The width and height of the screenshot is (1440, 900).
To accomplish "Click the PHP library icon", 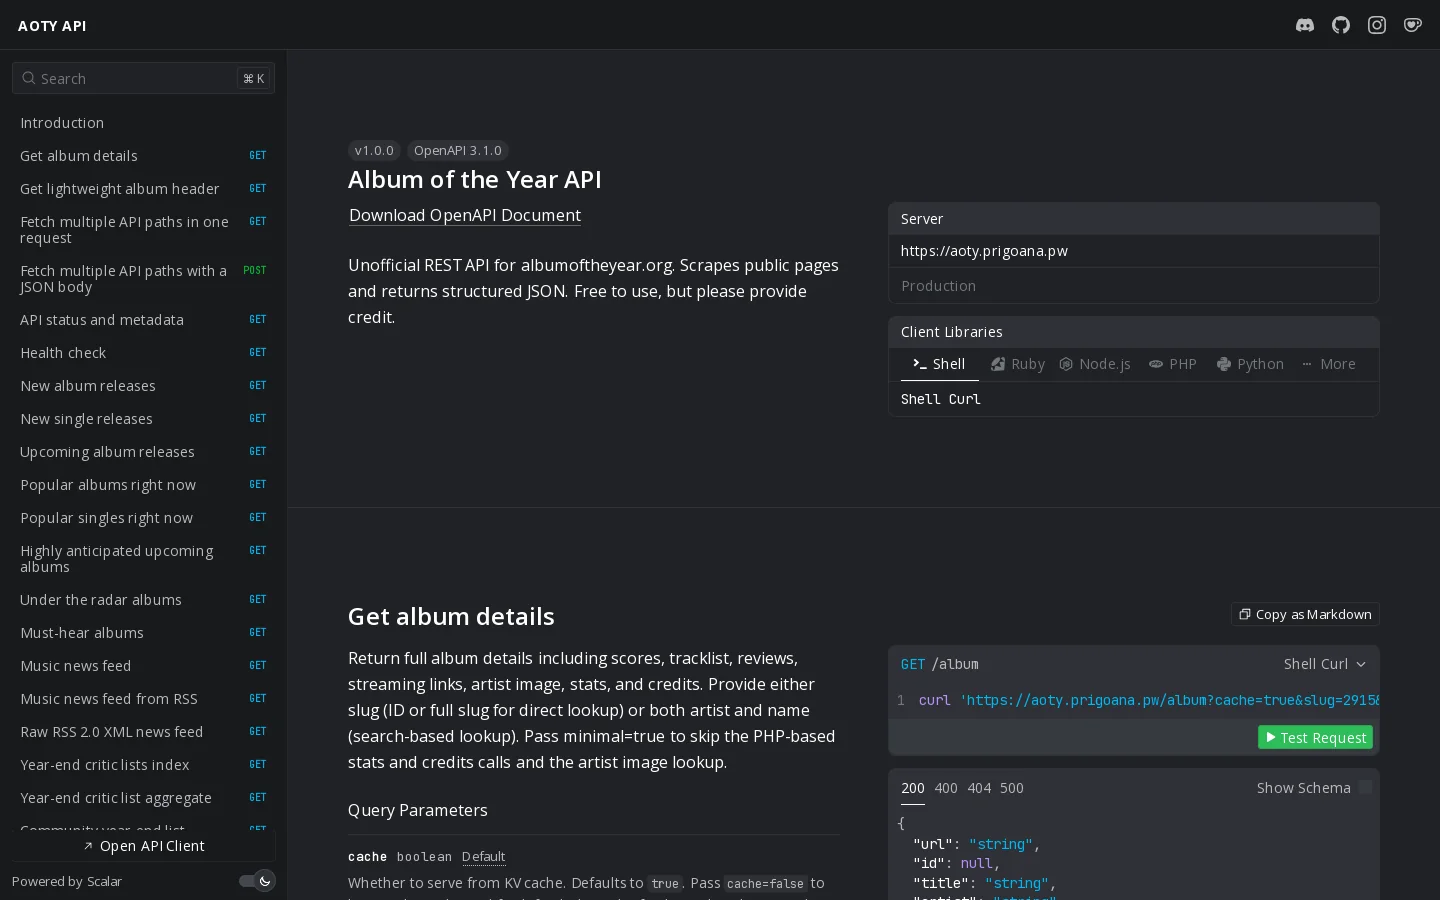I will 1156,364.
